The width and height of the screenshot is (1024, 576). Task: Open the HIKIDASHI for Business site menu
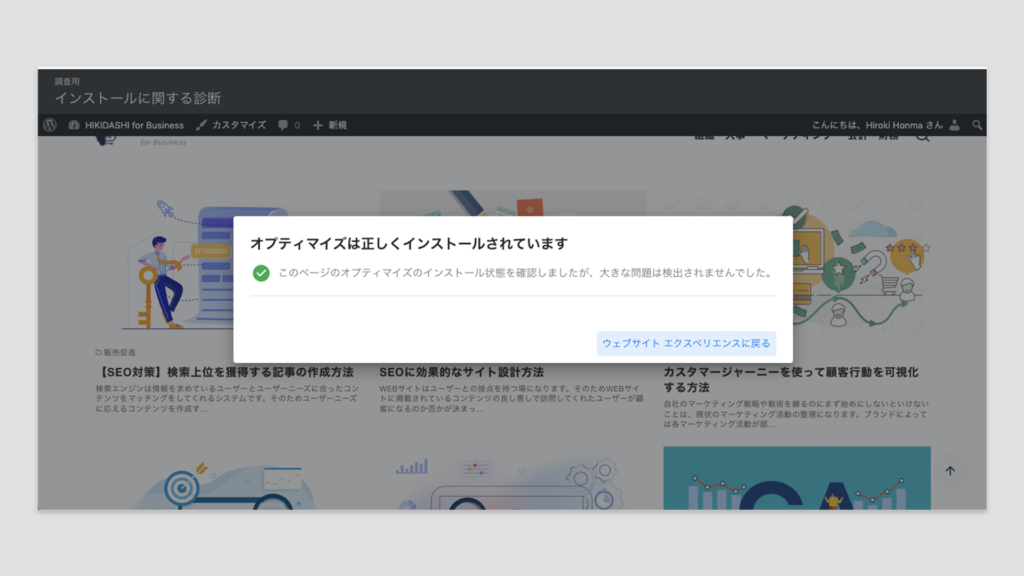(135, 125)
